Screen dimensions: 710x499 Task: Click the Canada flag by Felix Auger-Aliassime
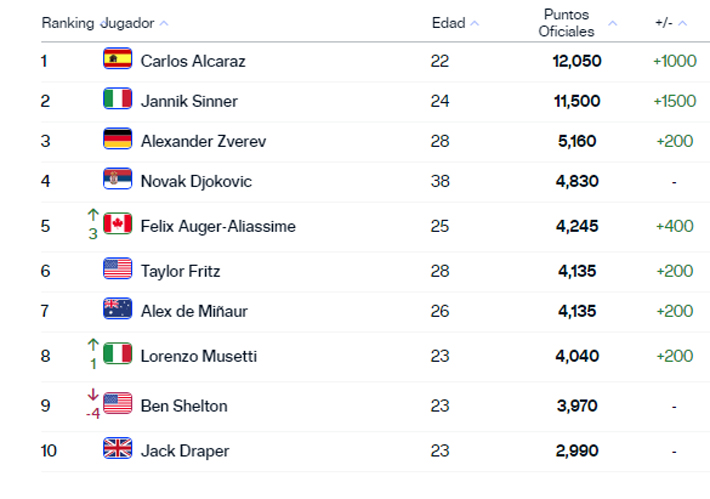[117, 224]
